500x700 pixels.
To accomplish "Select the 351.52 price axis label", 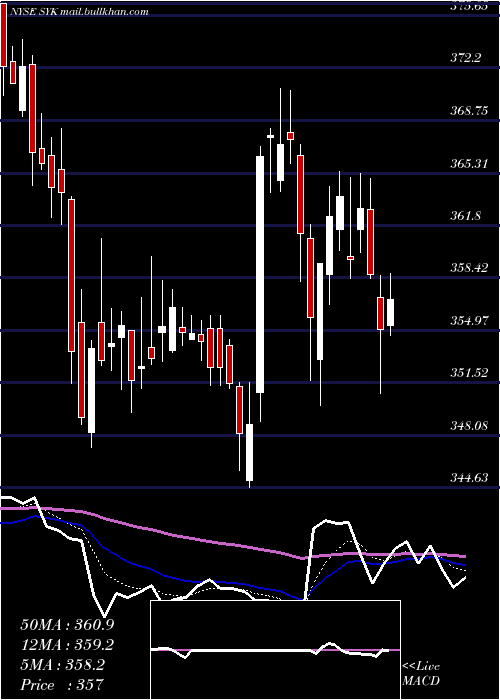I will 469,373.
